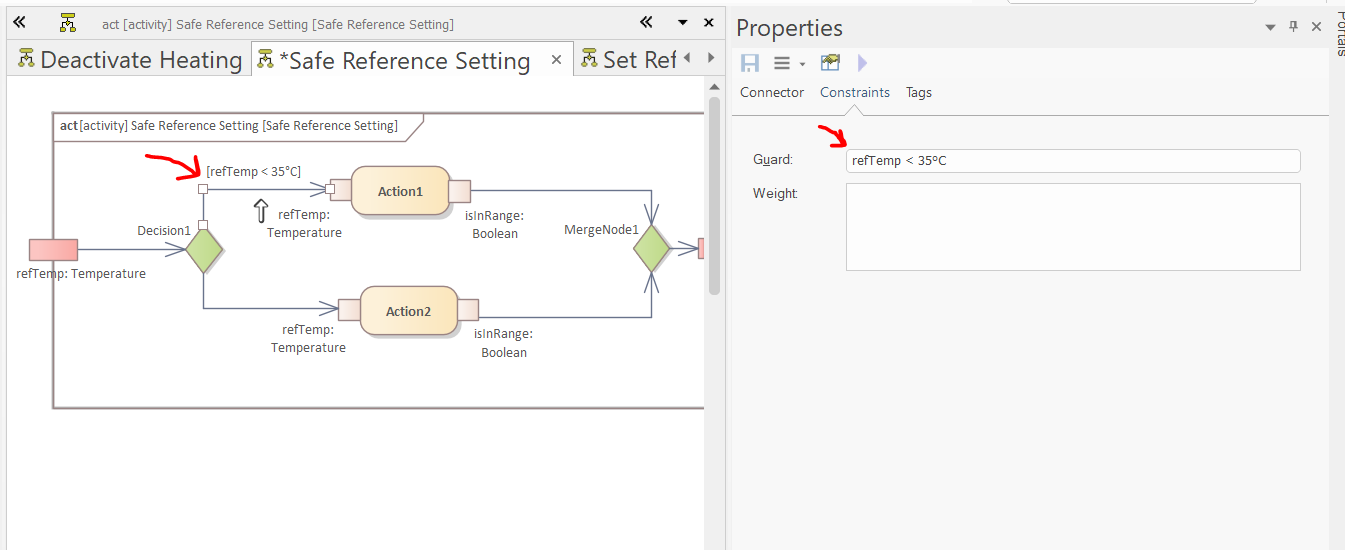Viewport: 1345px width, 550px height.
Task: Click inside the Weight text box
Action: pos(1072,226)
